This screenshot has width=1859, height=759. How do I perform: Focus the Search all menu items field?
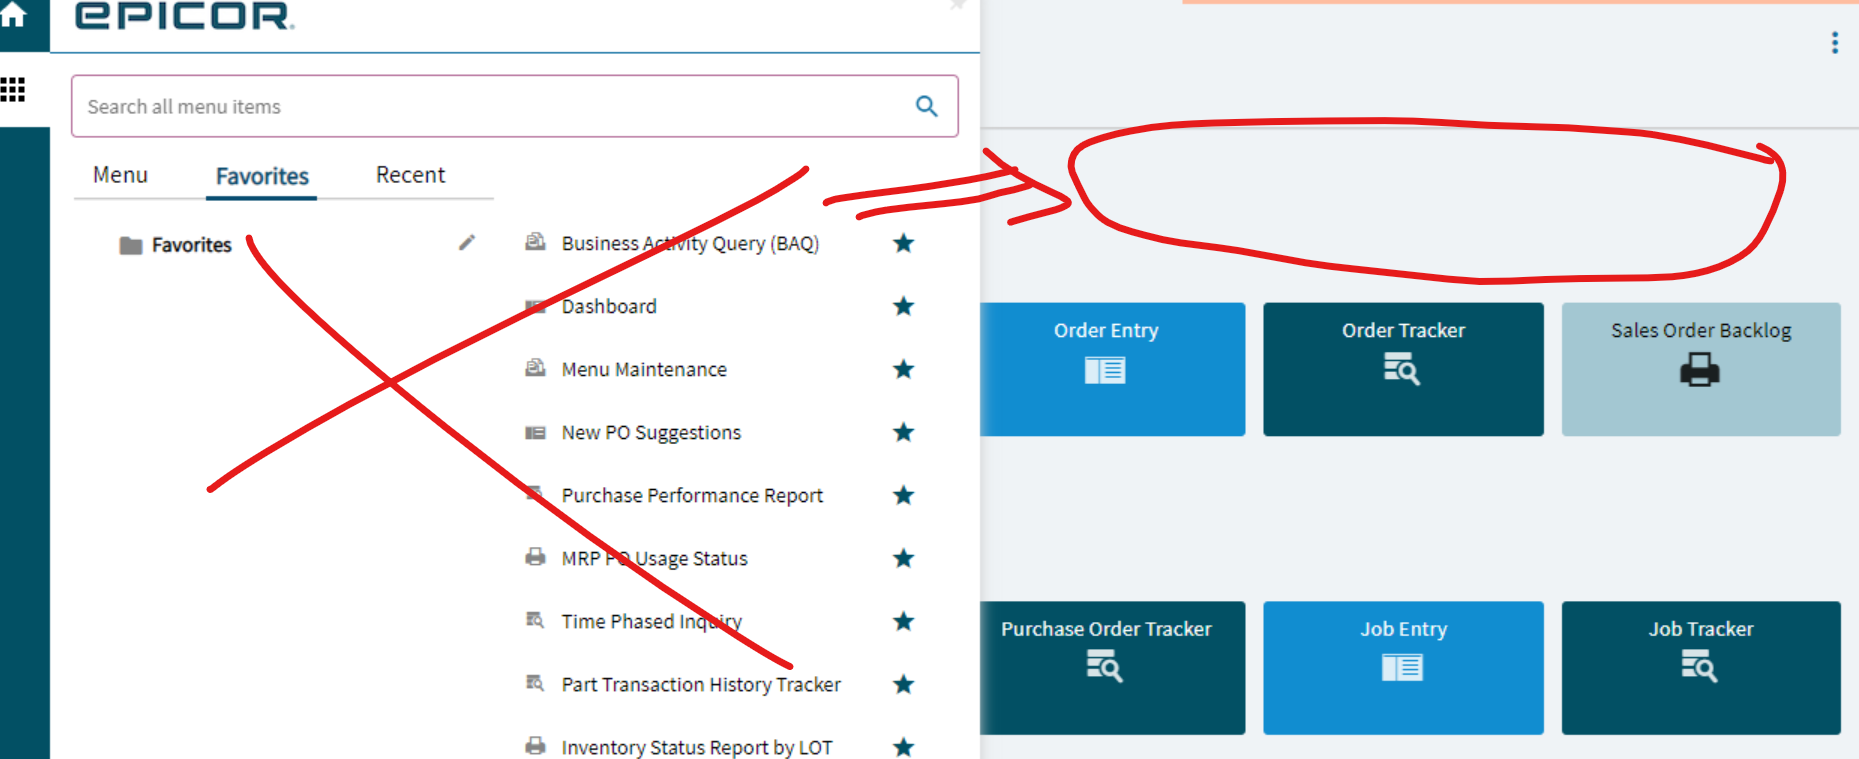[515, 106]
